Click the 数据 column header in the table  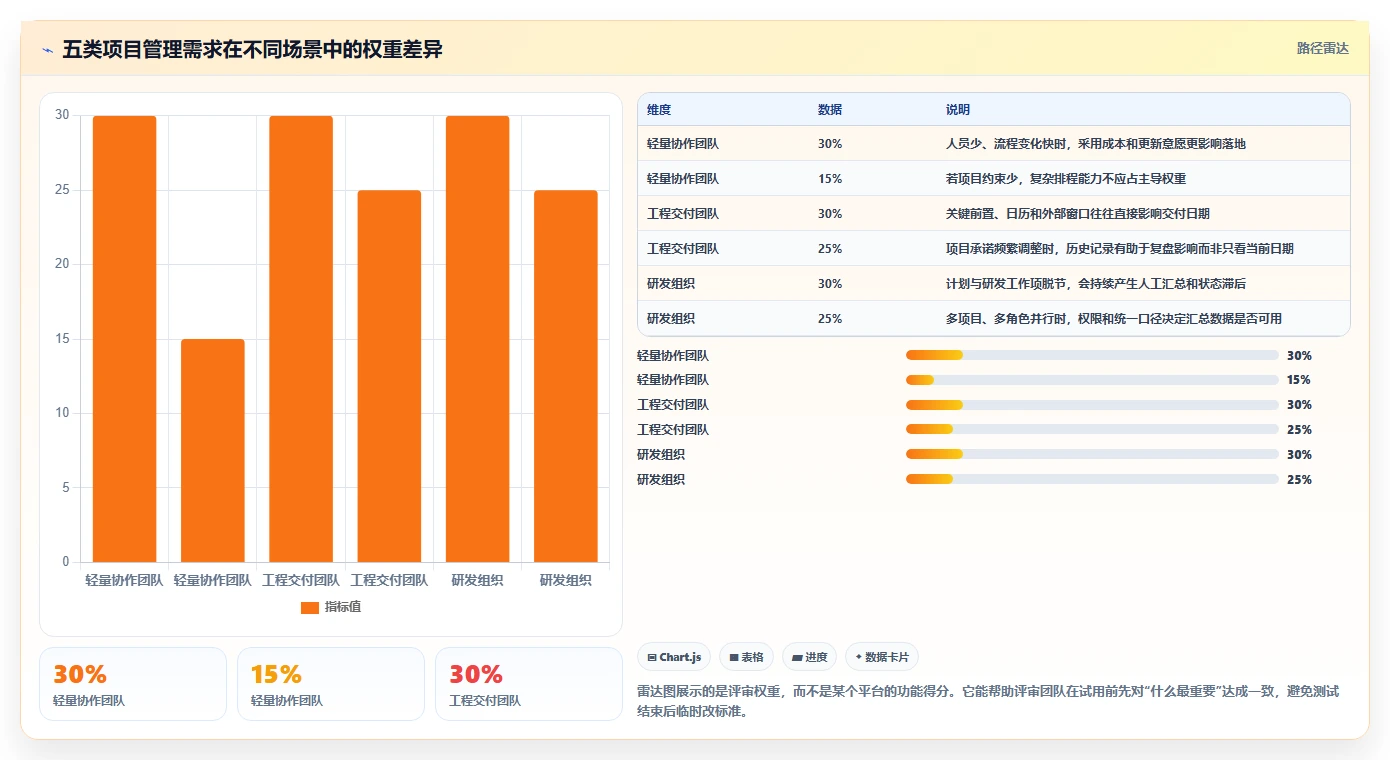pos(830,109)
